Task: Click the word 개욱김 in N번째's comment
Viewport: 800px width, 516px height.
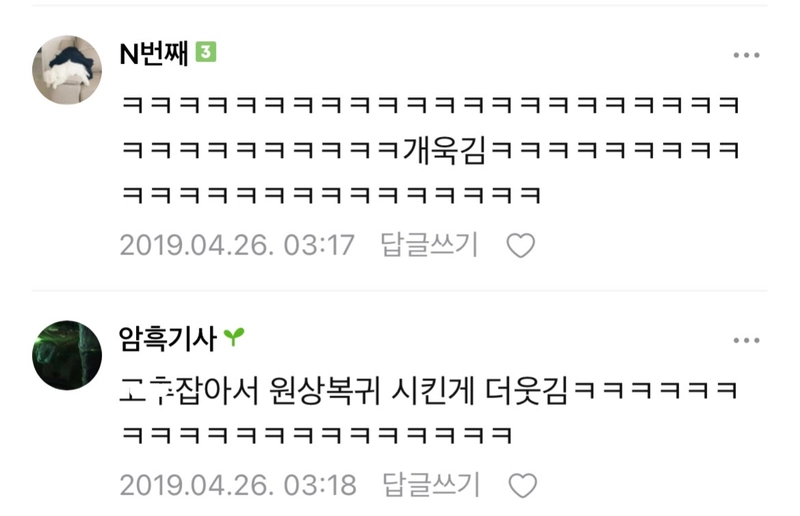Action: coord(444,151)
